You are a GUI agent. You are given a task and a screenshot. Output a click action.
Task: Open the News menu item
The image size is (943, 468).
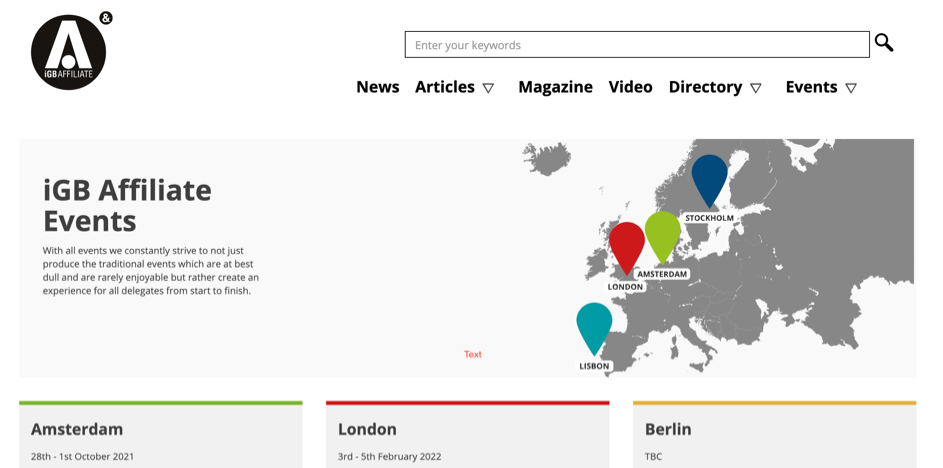(377, 87)
